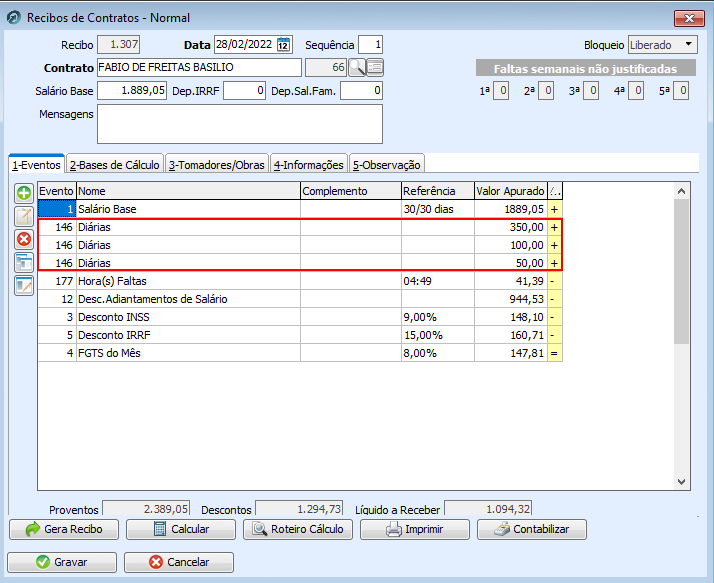Open the Bloqueio dropdown showing Liberado
714x583 pixels.
[663, 45]
